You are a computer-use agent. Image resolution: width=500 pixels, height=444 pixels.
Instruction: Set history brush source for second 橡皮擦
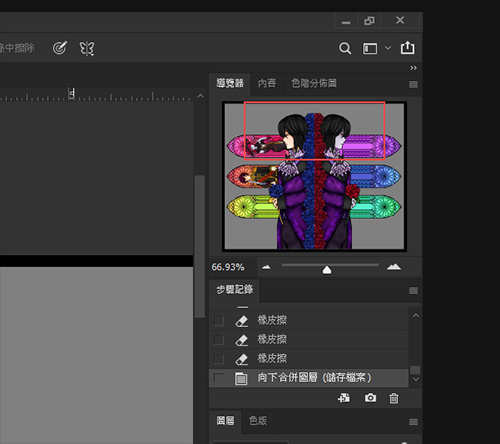tap(218, 340)
